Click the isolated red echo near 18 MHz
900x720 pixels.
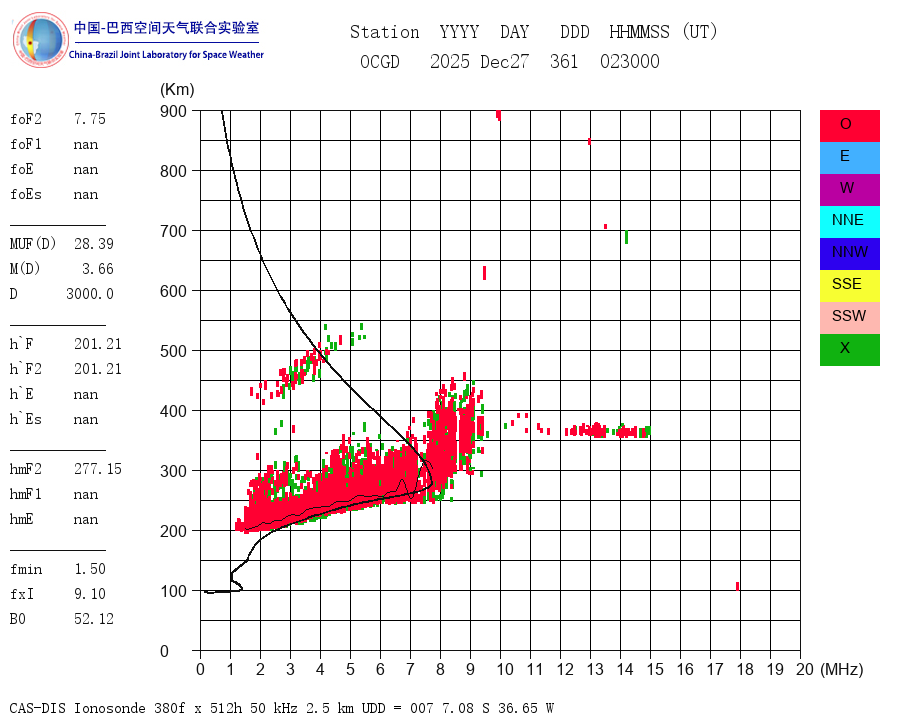click(738, 586)
